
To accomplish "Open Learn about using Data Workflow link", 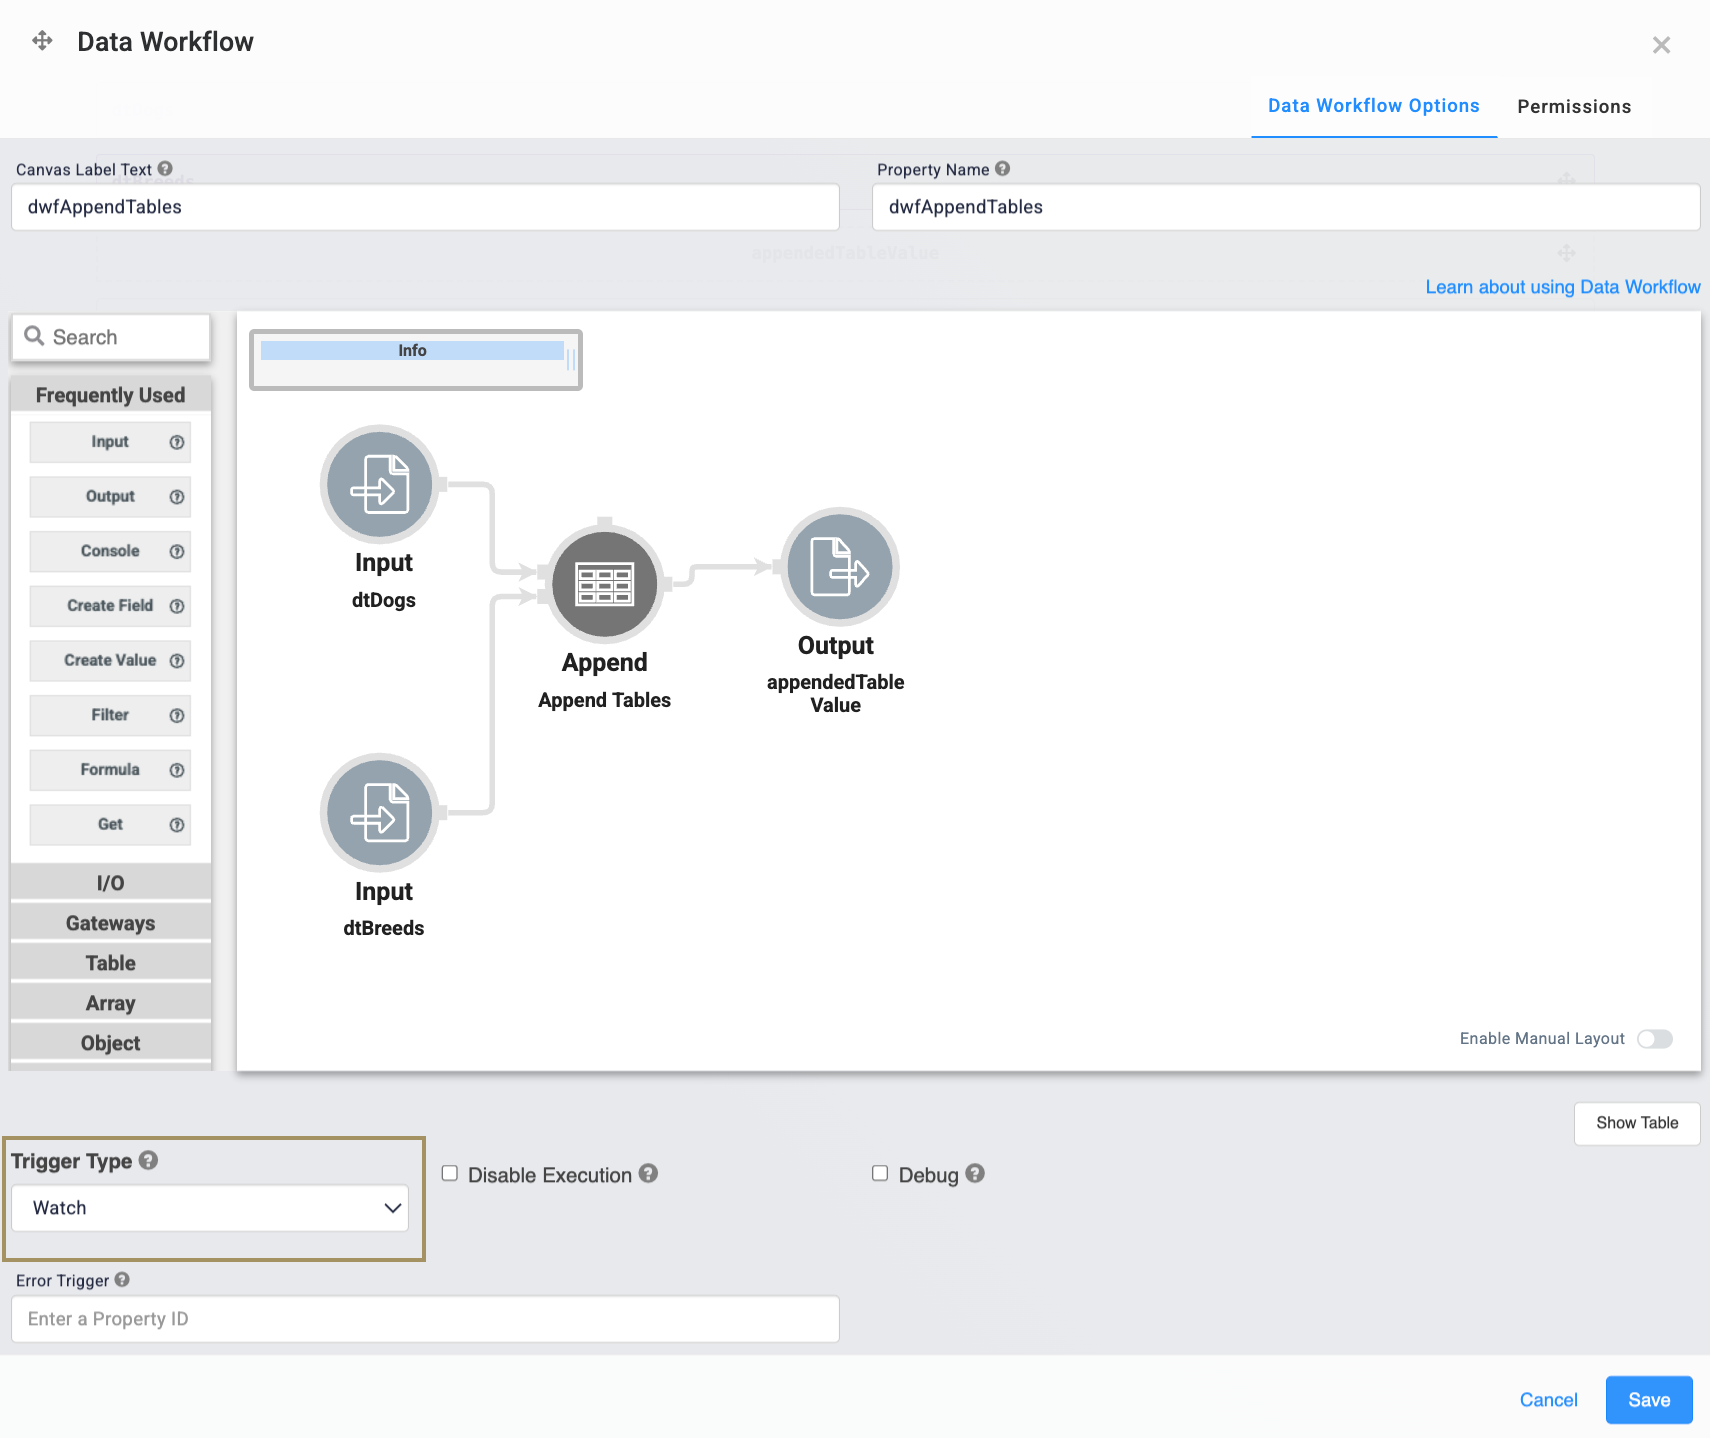I will (x=1562, y=287).
